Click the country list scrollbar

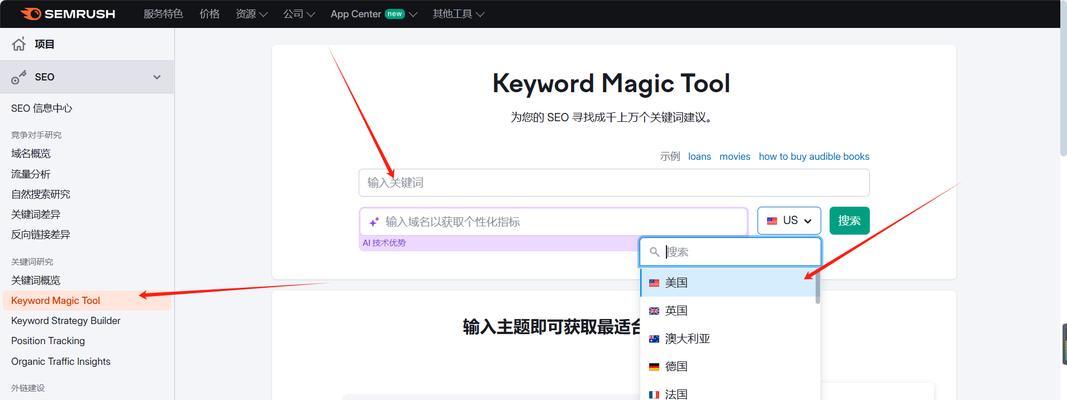click(818, 287)
